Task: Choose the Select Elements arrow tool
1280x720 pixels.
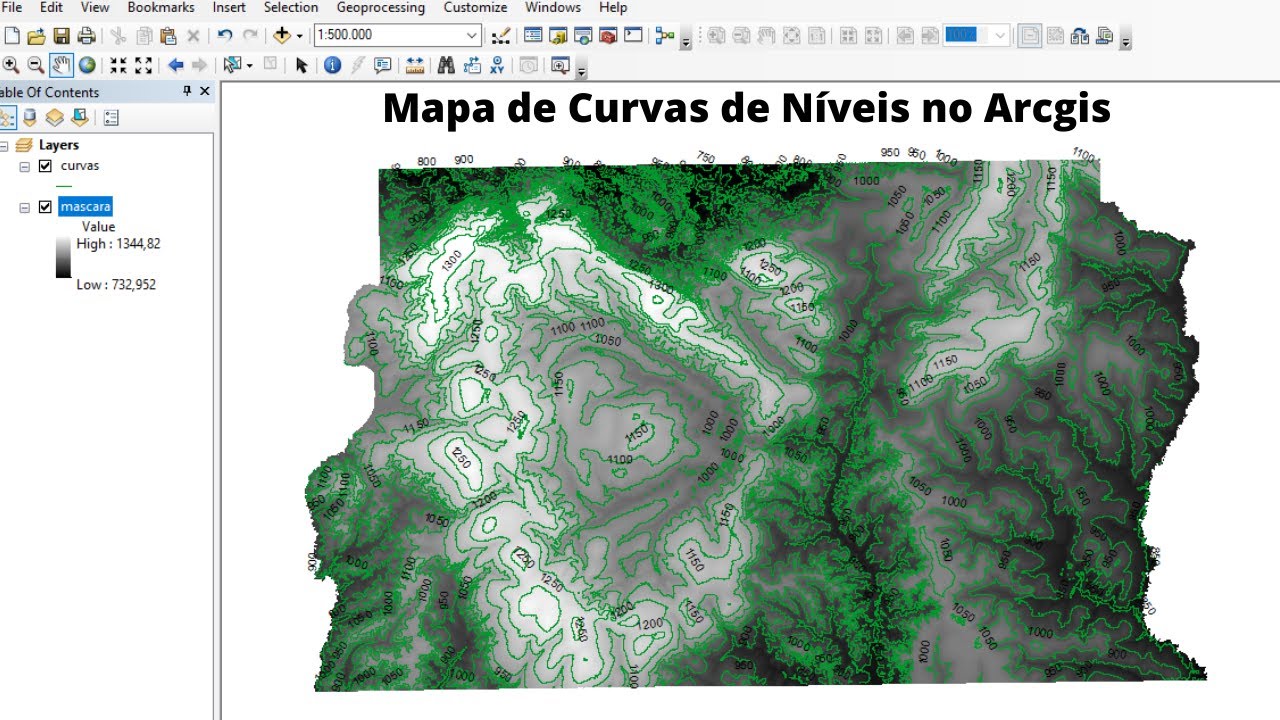Action: point(301,65)
